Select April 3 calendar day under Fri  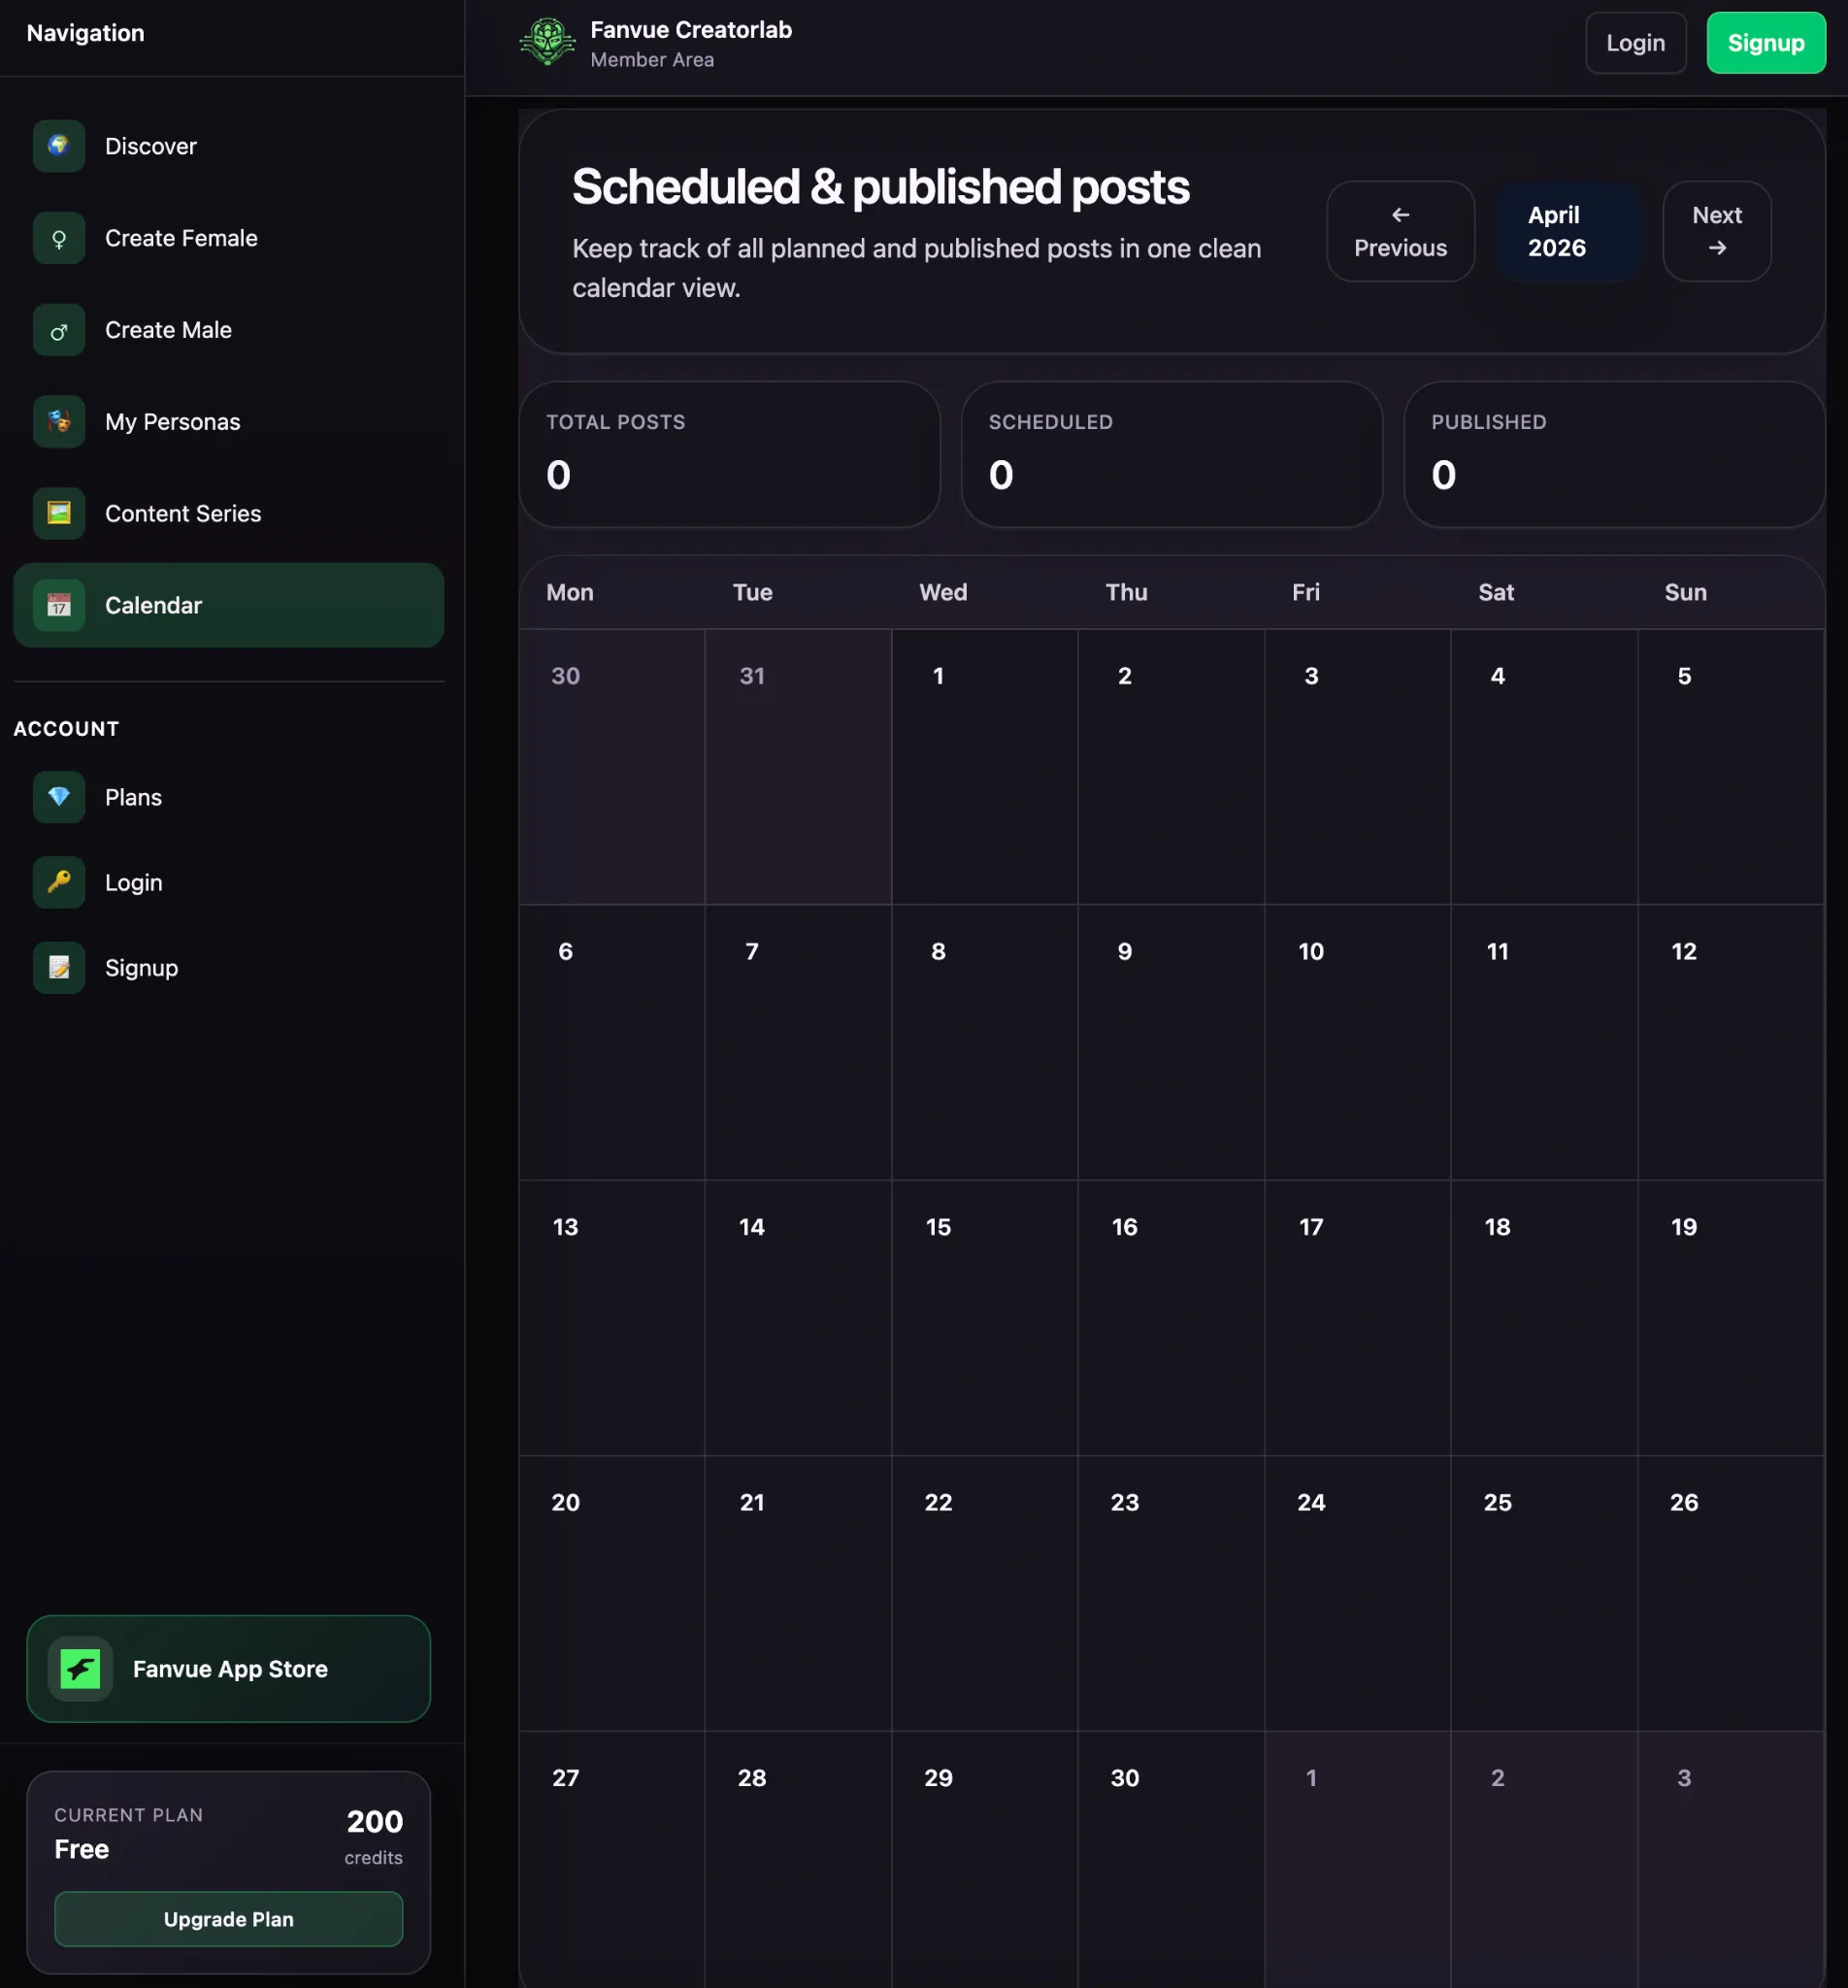click(1357, 767)
